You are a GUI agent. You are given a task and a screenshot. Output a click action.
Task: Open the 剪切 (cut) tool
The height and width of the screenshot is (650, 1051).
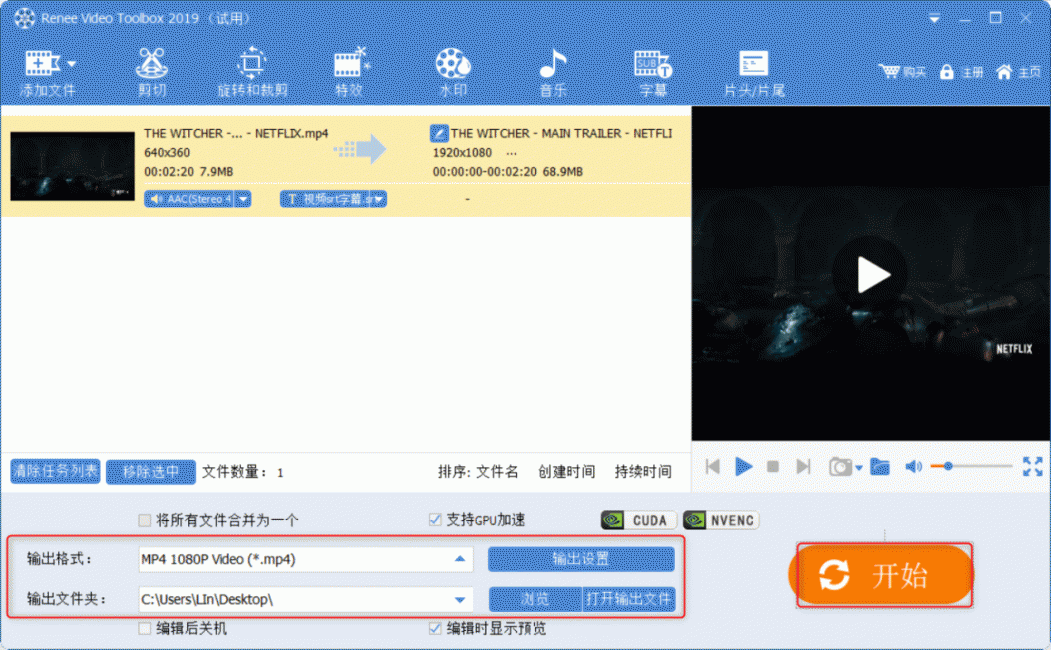152,72
